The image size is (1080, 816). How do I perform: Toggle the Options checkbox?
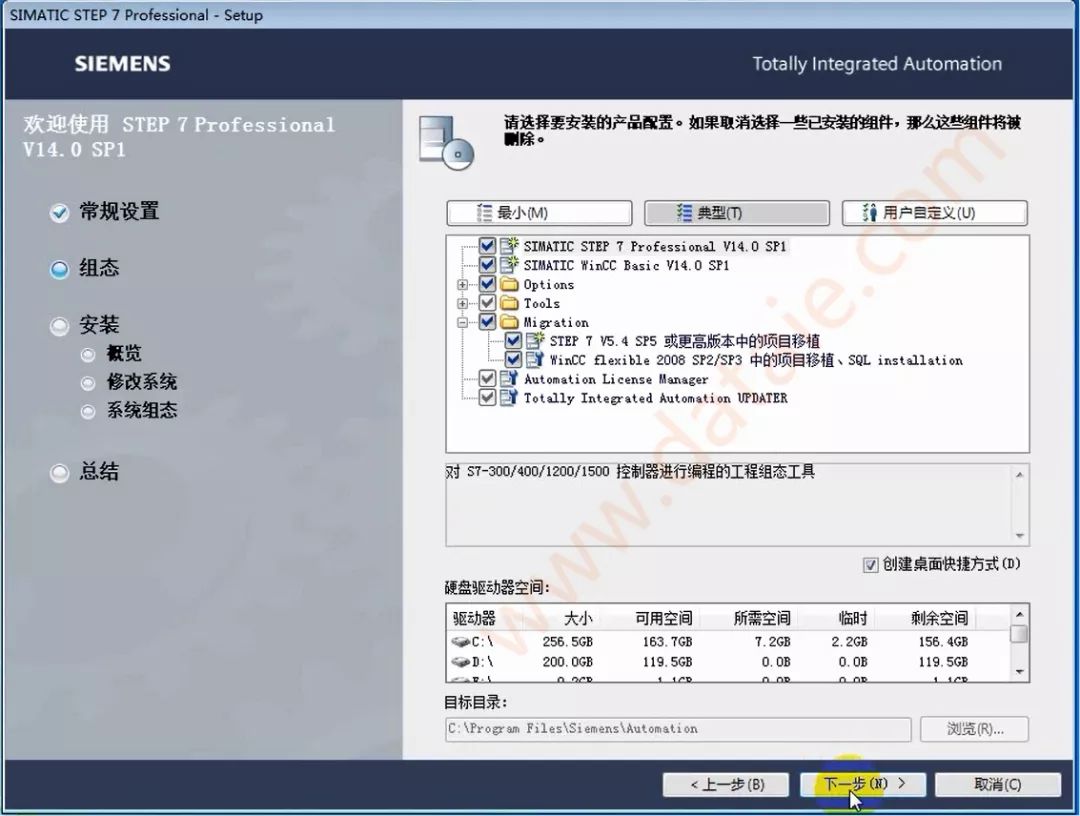[488, 284]
